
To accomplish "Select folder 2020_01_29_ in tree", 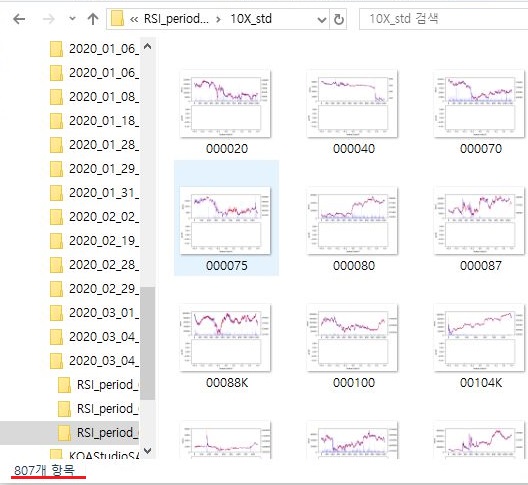I will pyautogui.click(x=94, y=169).
